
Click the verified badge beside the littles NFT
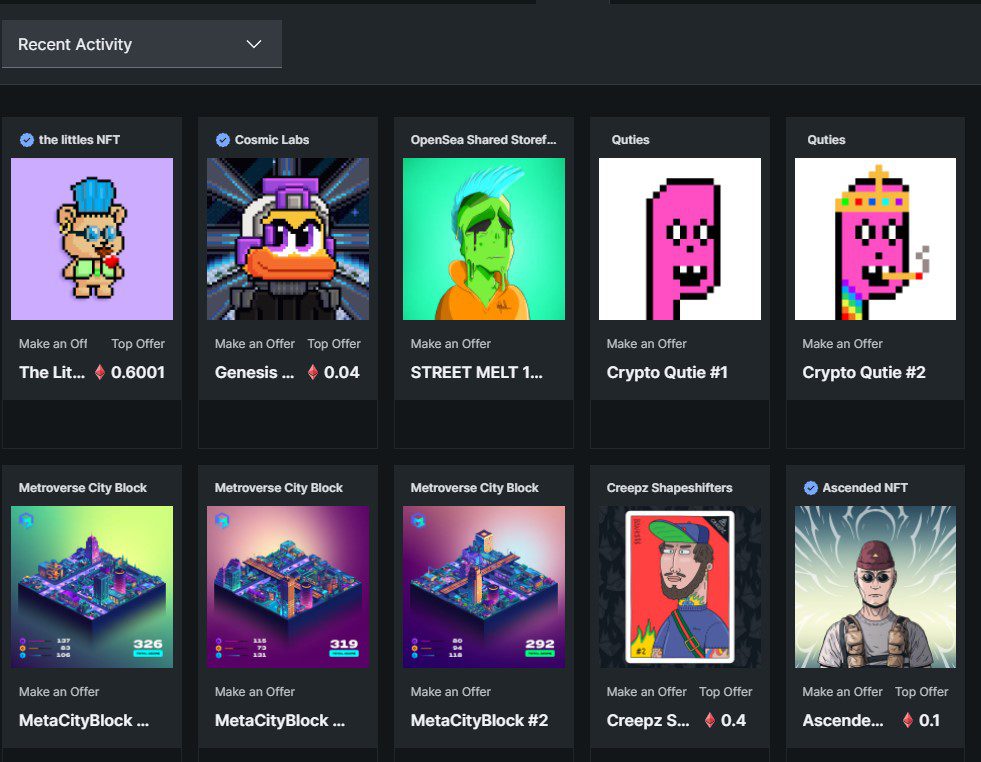(x=27, y=140)
